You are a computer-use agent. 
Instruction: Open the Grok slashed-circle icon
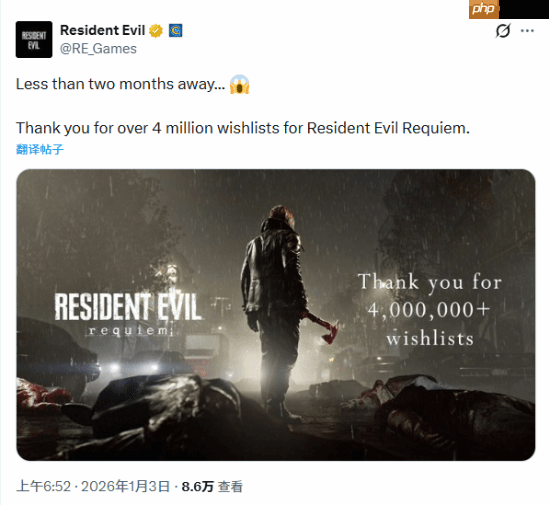503,31
